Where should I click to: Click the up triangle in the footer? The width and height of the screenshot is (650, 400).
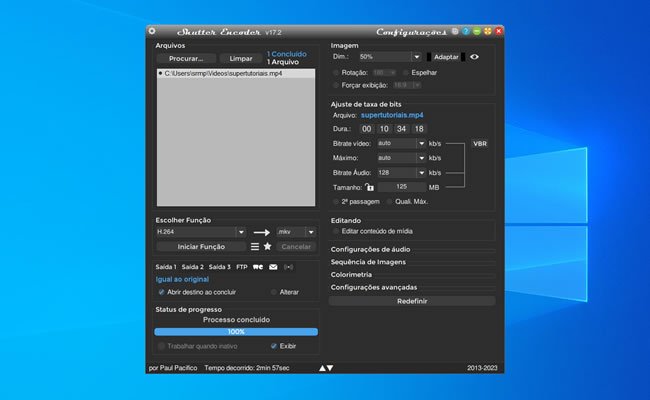click(x=322, y=368)
